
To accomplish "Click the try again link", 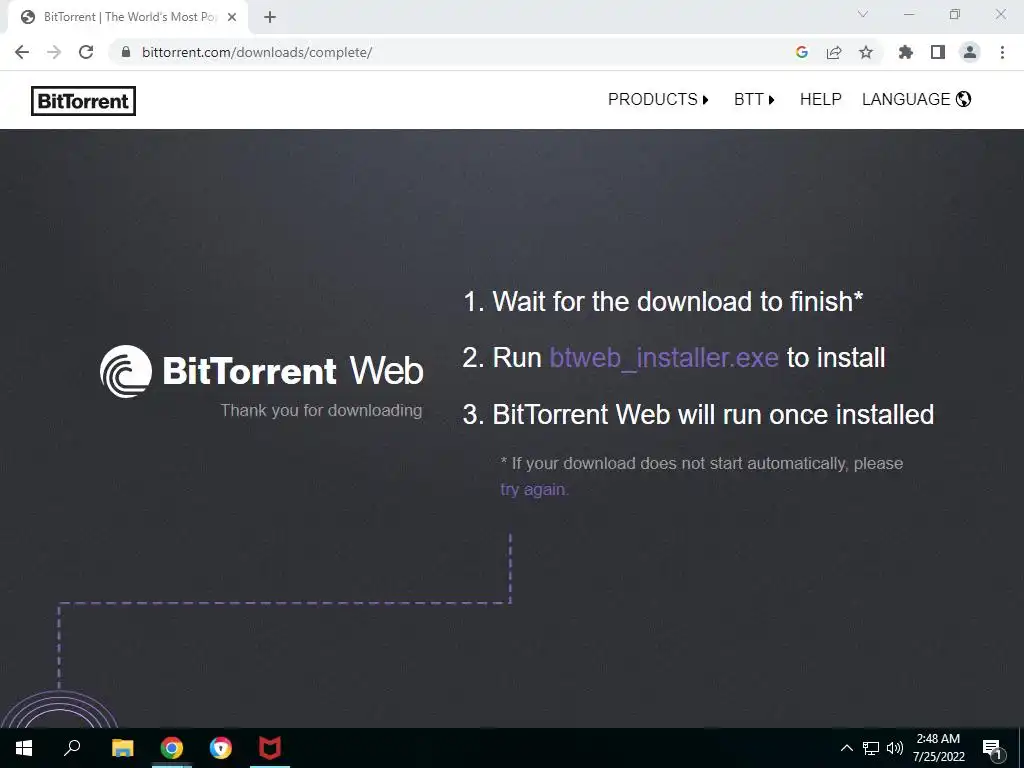I will (x=534, y=489).
